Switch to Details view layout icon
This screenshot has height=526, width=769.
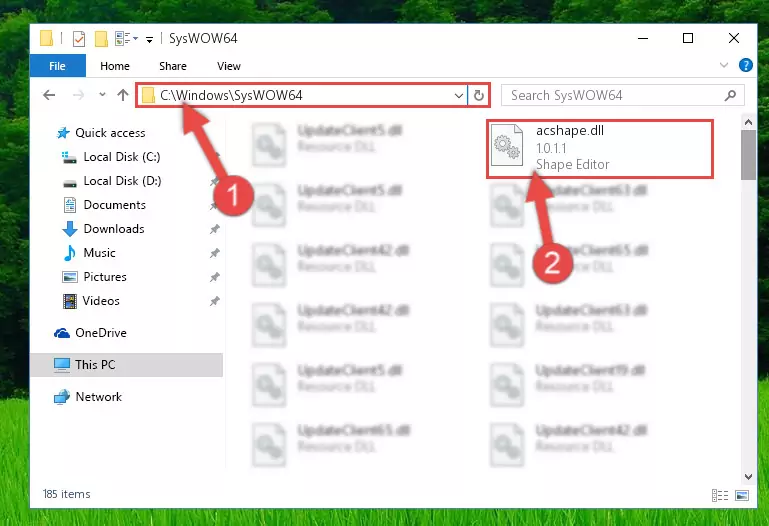719,496
